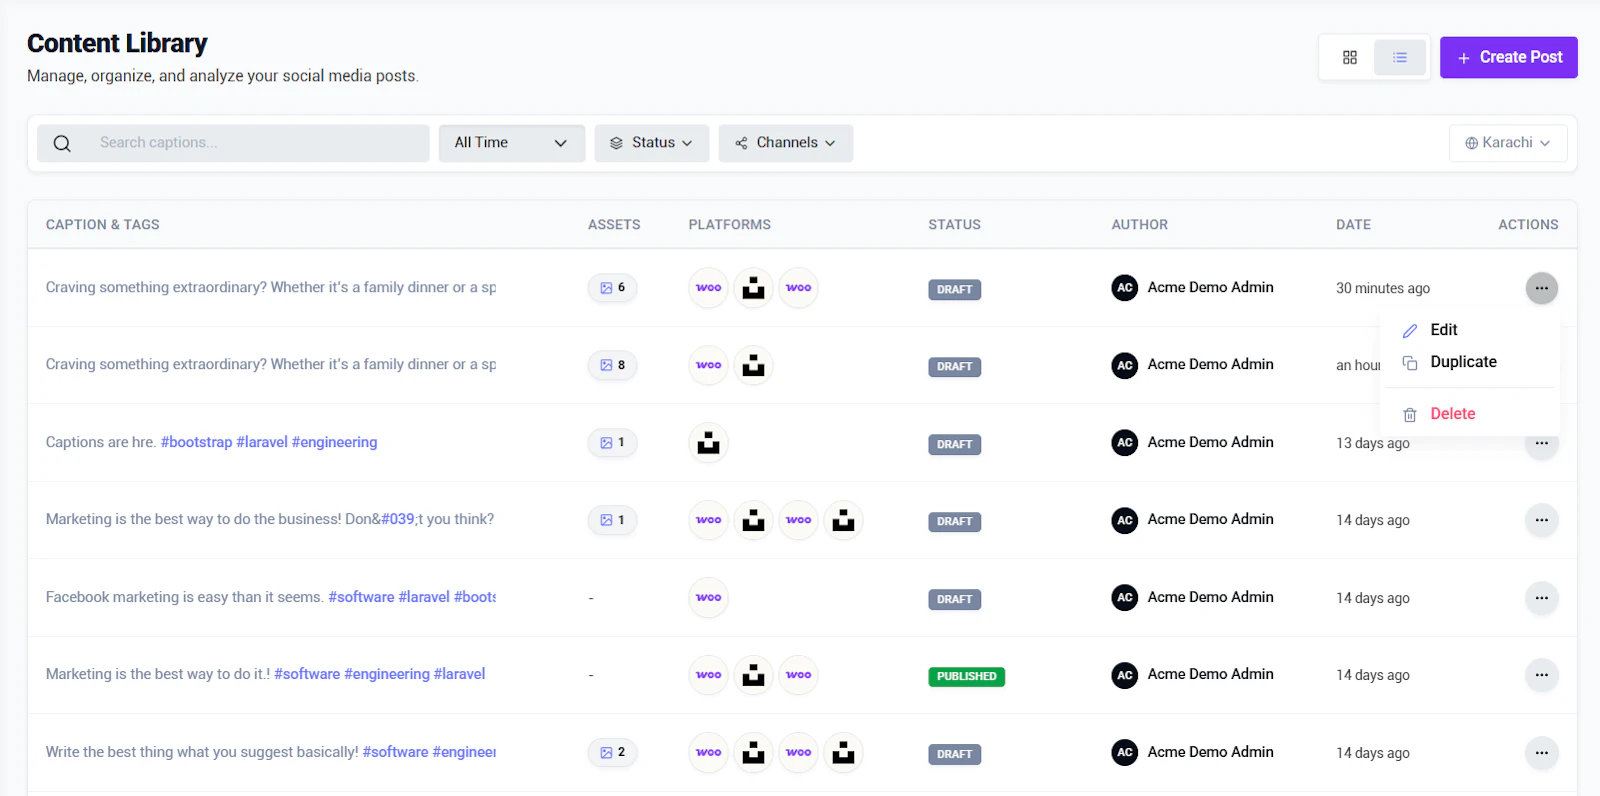Screen dimensions: 1600x796
Task: Open the Channels filter dropdown
Action: tap(785, 143)
